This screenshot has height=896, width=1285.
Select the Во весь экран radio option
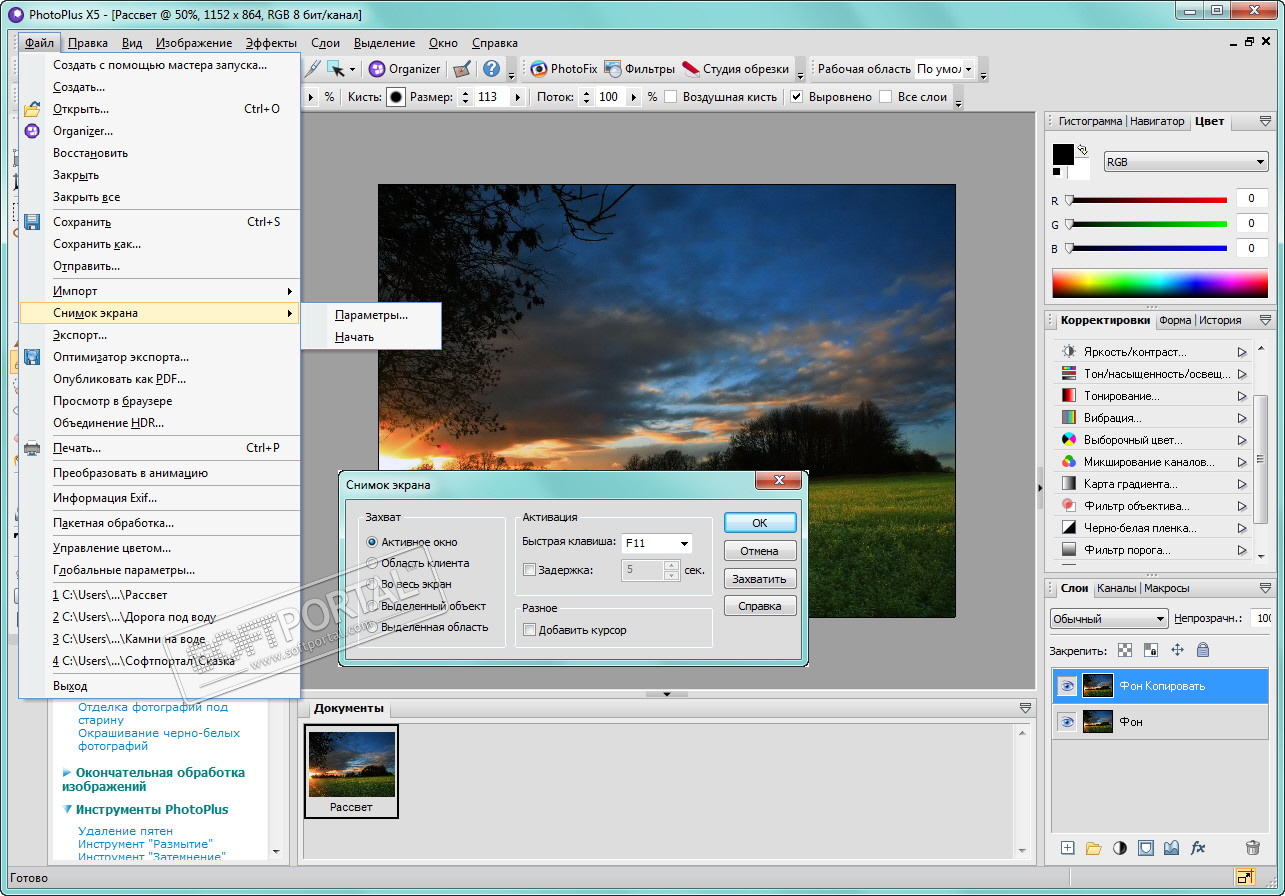point(373,584)
